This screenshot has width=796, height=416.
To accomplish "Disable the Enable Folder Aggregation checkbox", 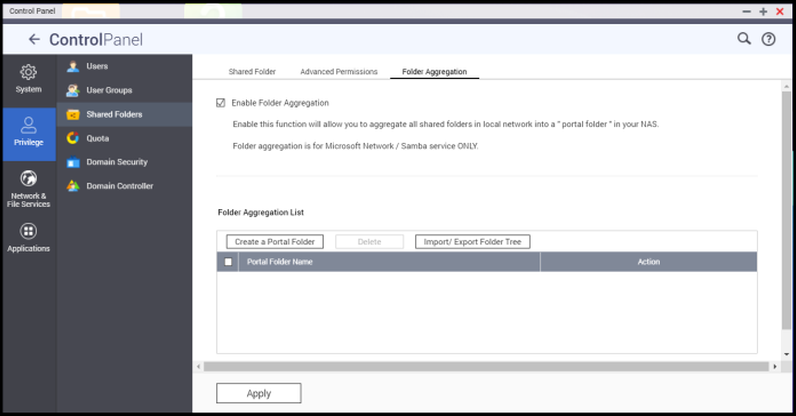I will [220, 103].
